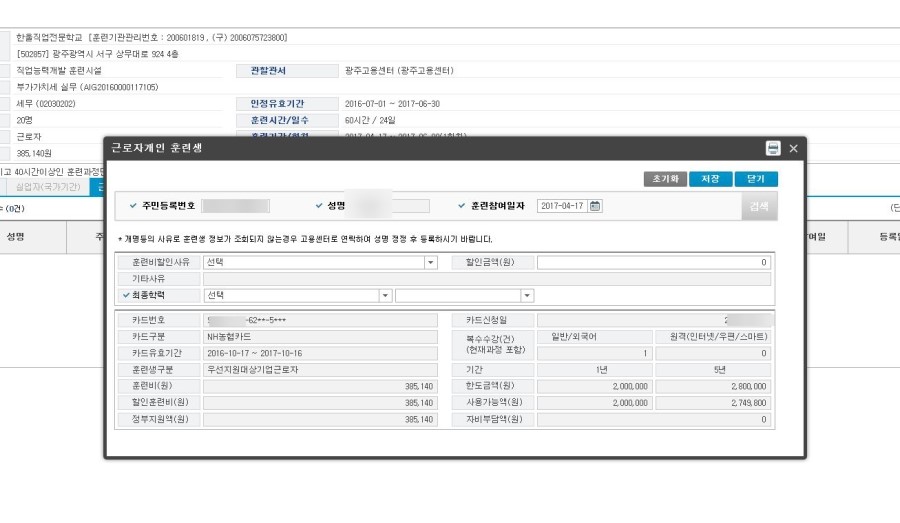
Task: Click the 원격(인터넷/우편/스마트) column header
Action: click(x=713, y=337)
